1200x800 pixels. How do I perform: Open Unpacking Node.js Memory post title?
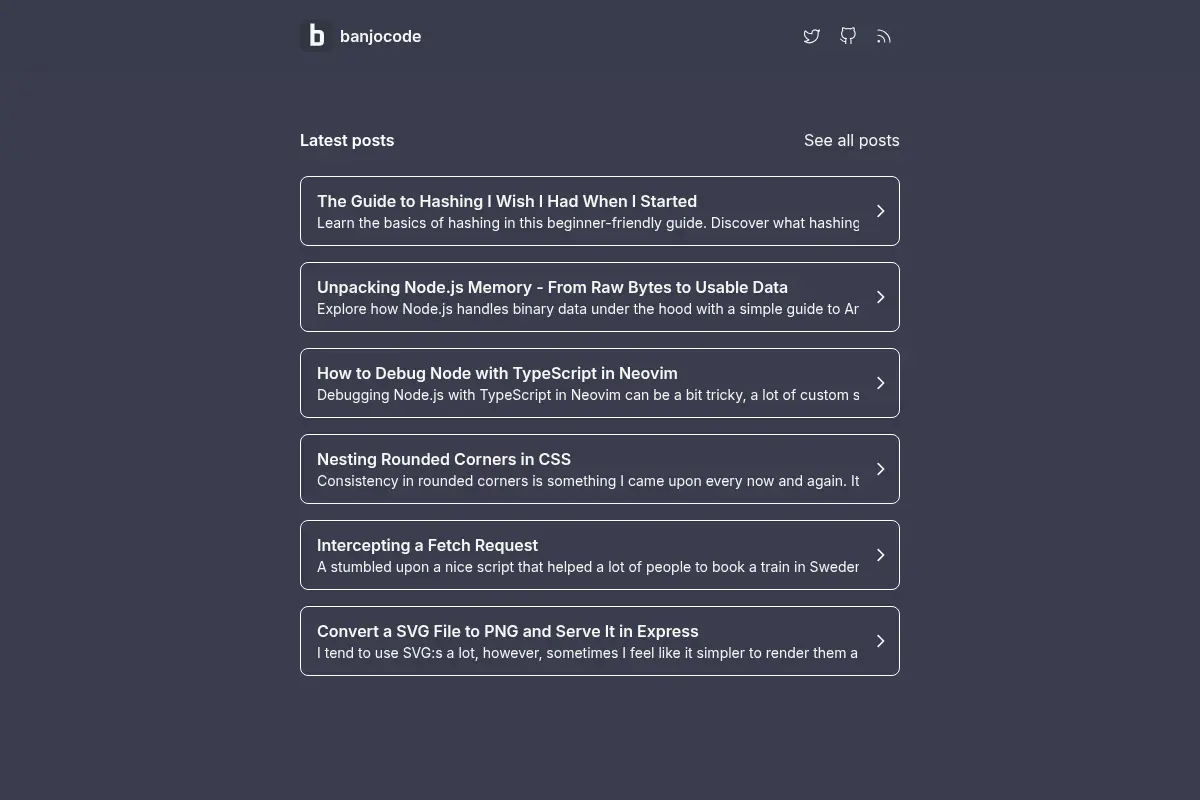[552, 287]
